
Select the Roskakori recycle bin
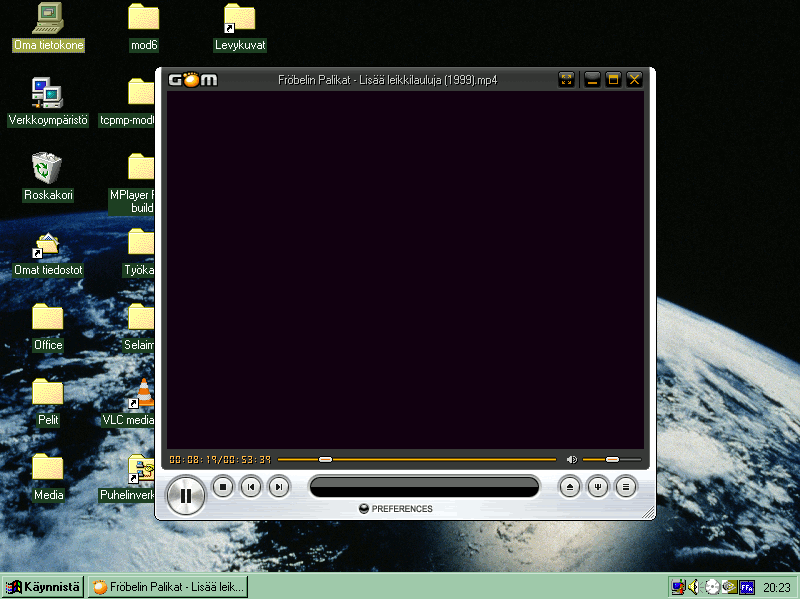[x=48, y=177]
